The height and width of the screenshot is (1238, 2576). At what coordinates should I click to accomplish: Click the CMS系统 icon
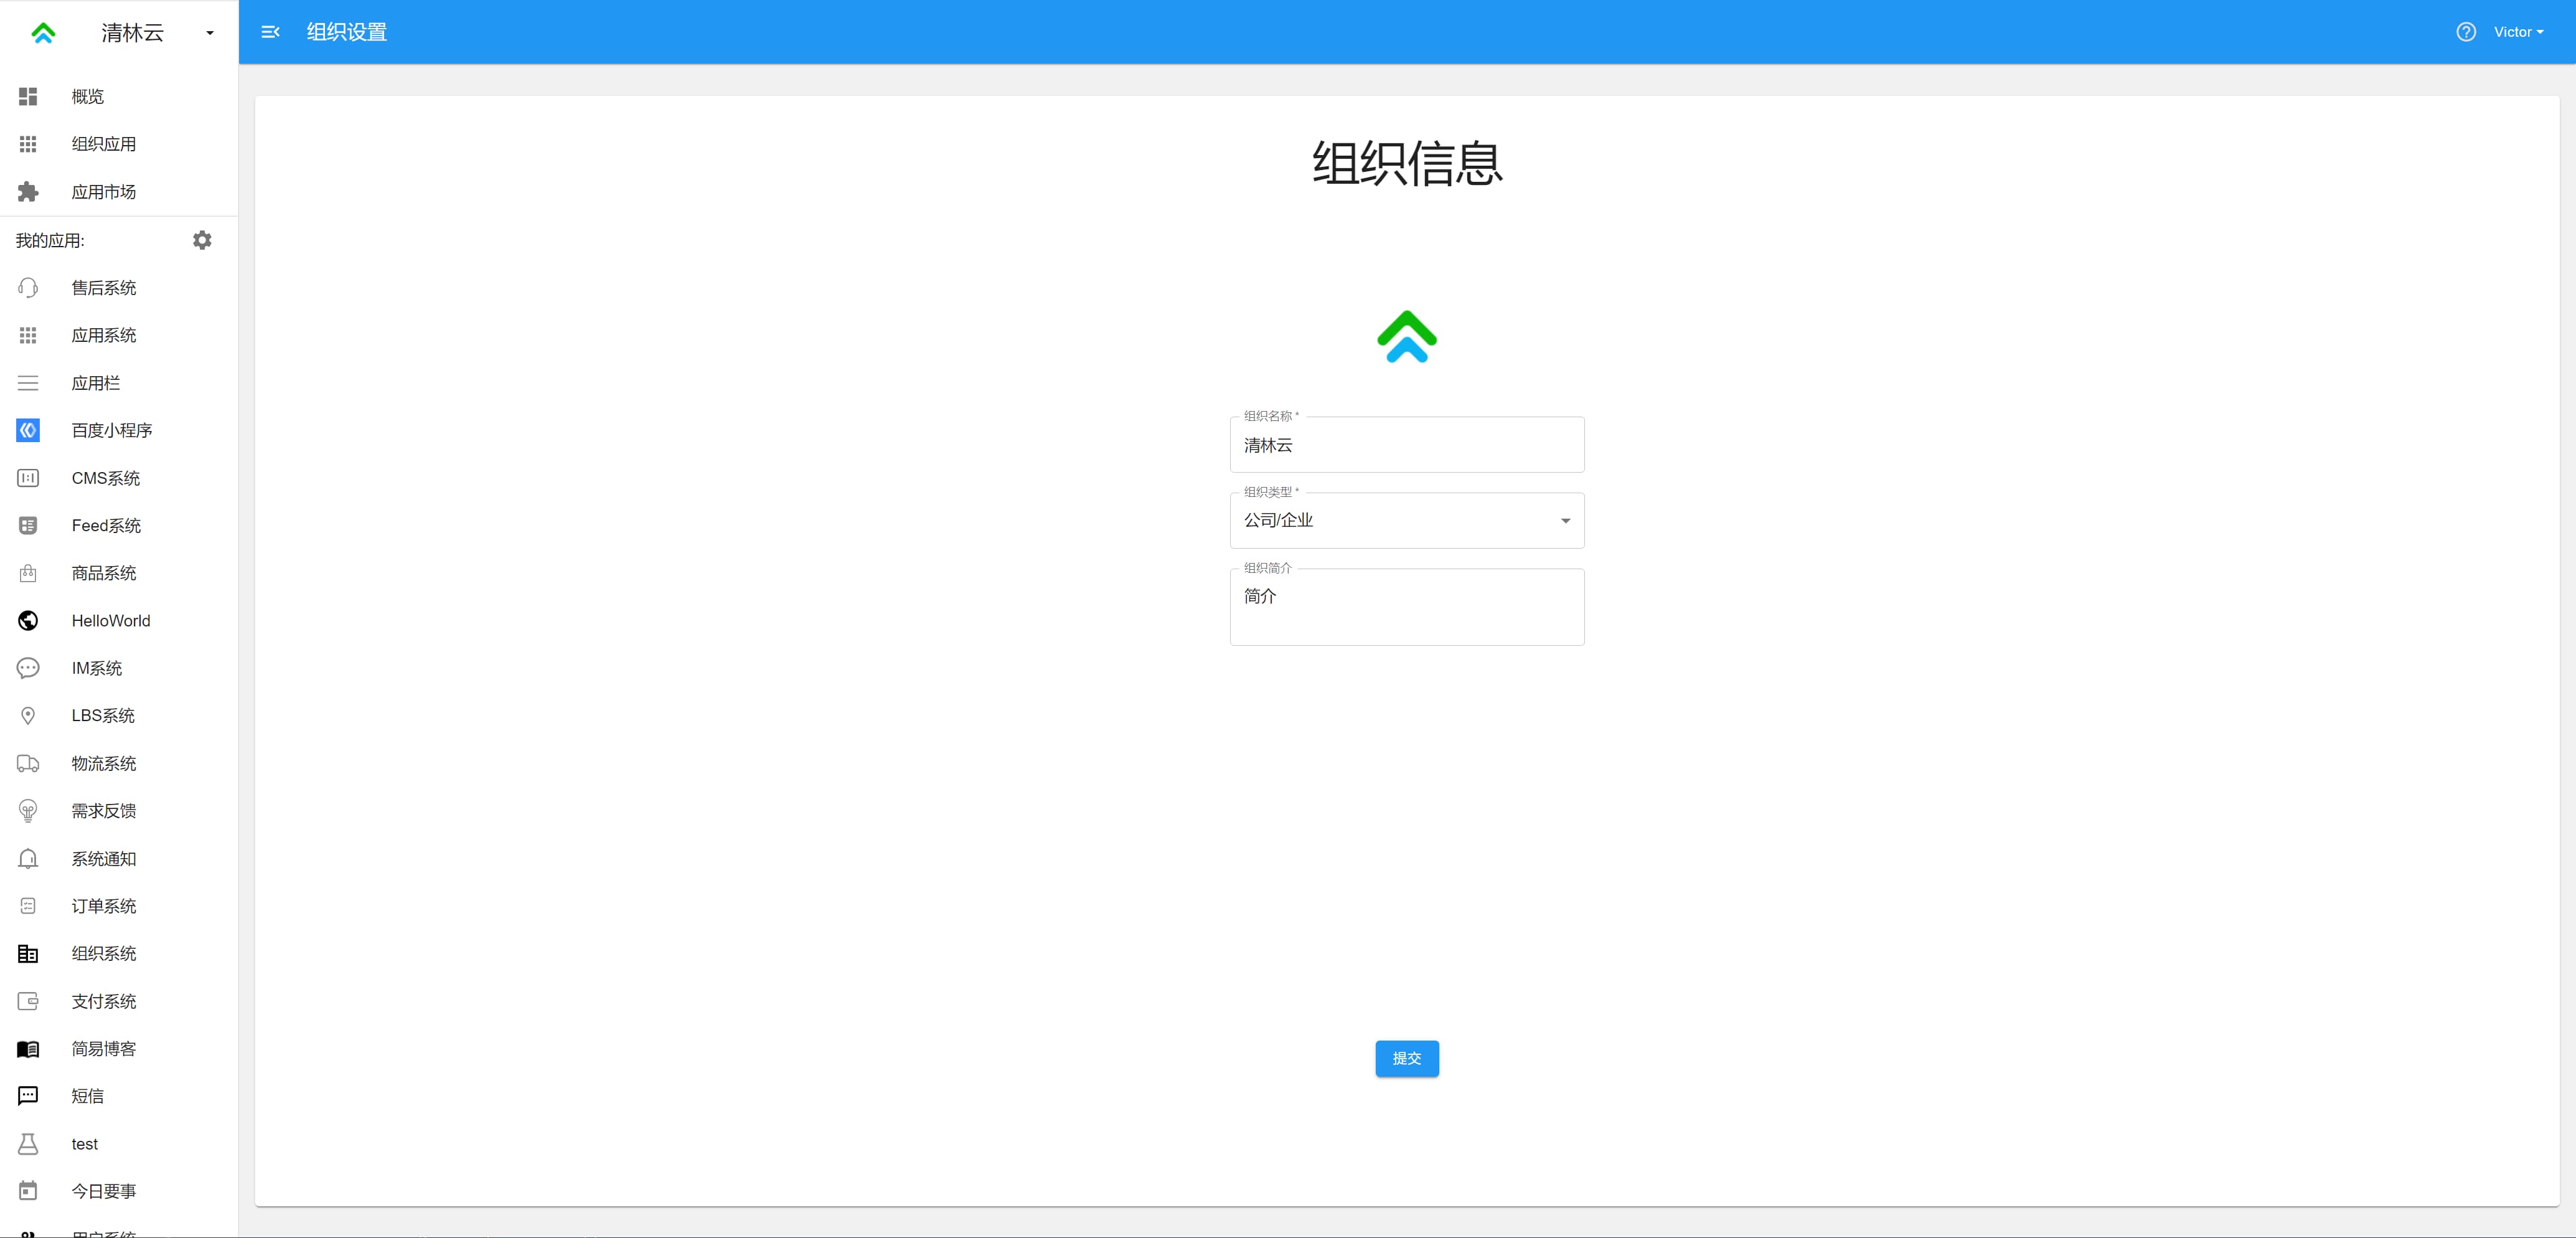28,478
